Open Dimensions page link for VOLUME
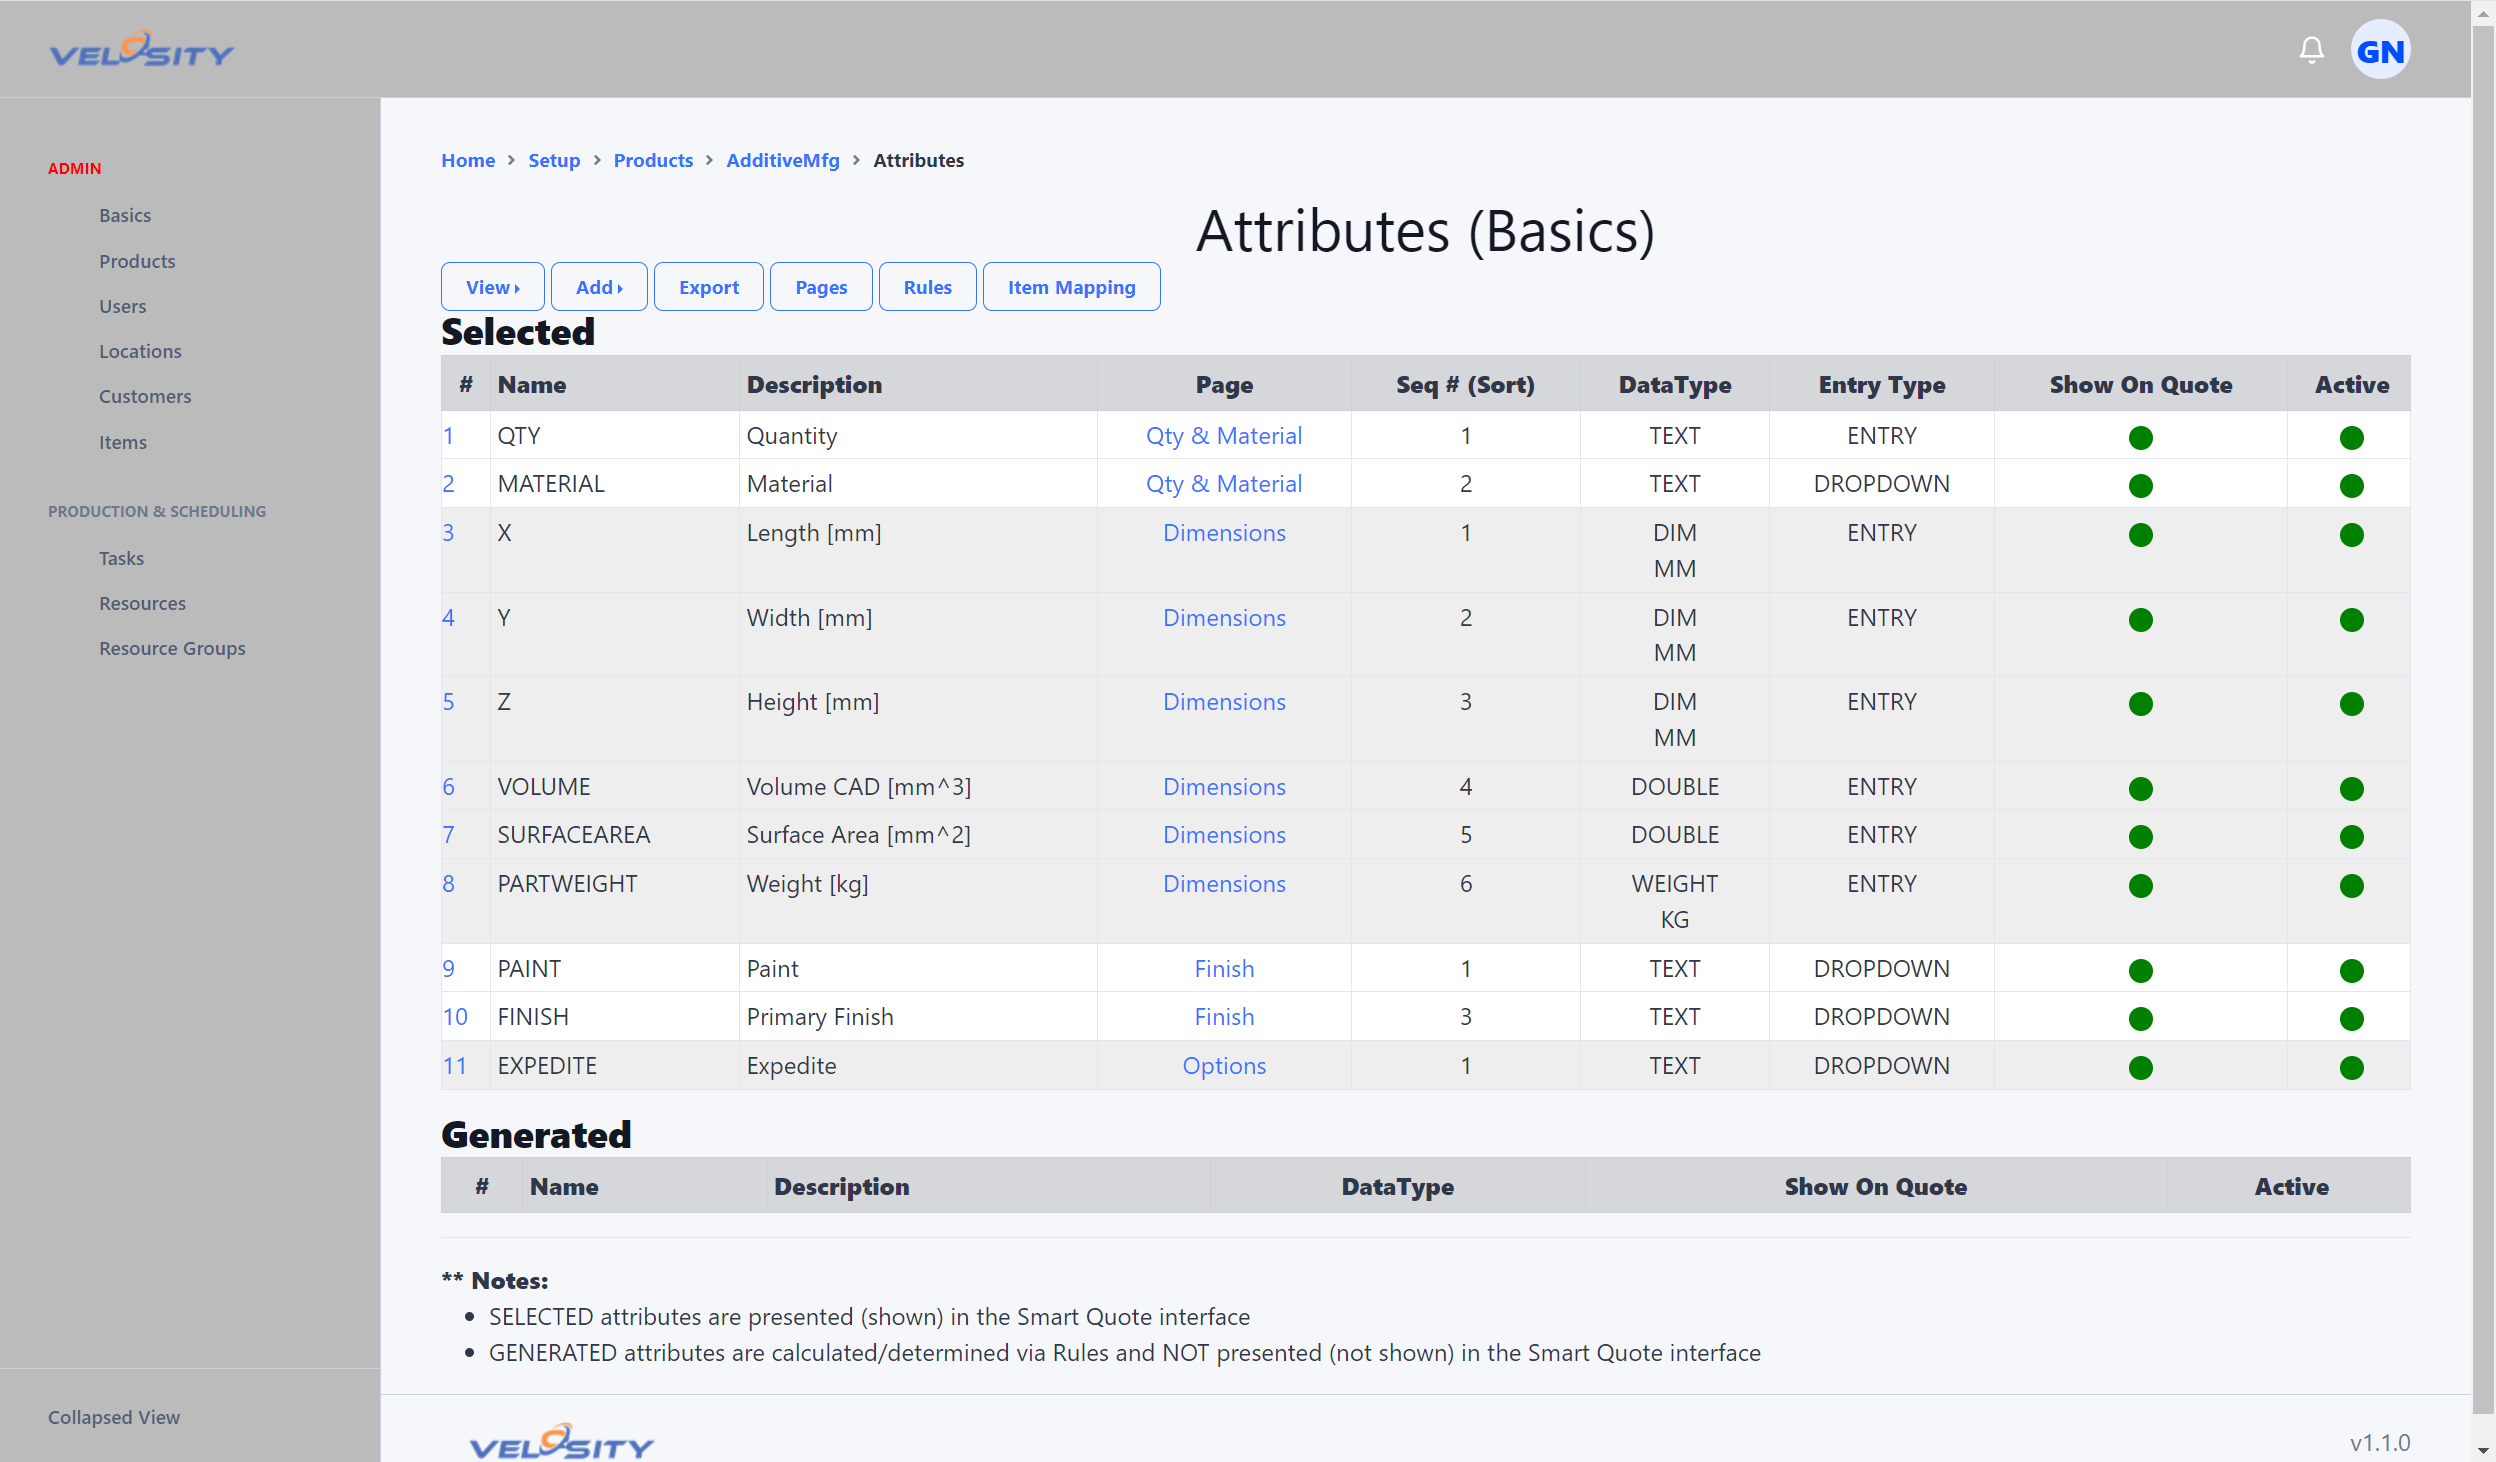Screen dimensions: 2496x1462 coord(1224,787)
